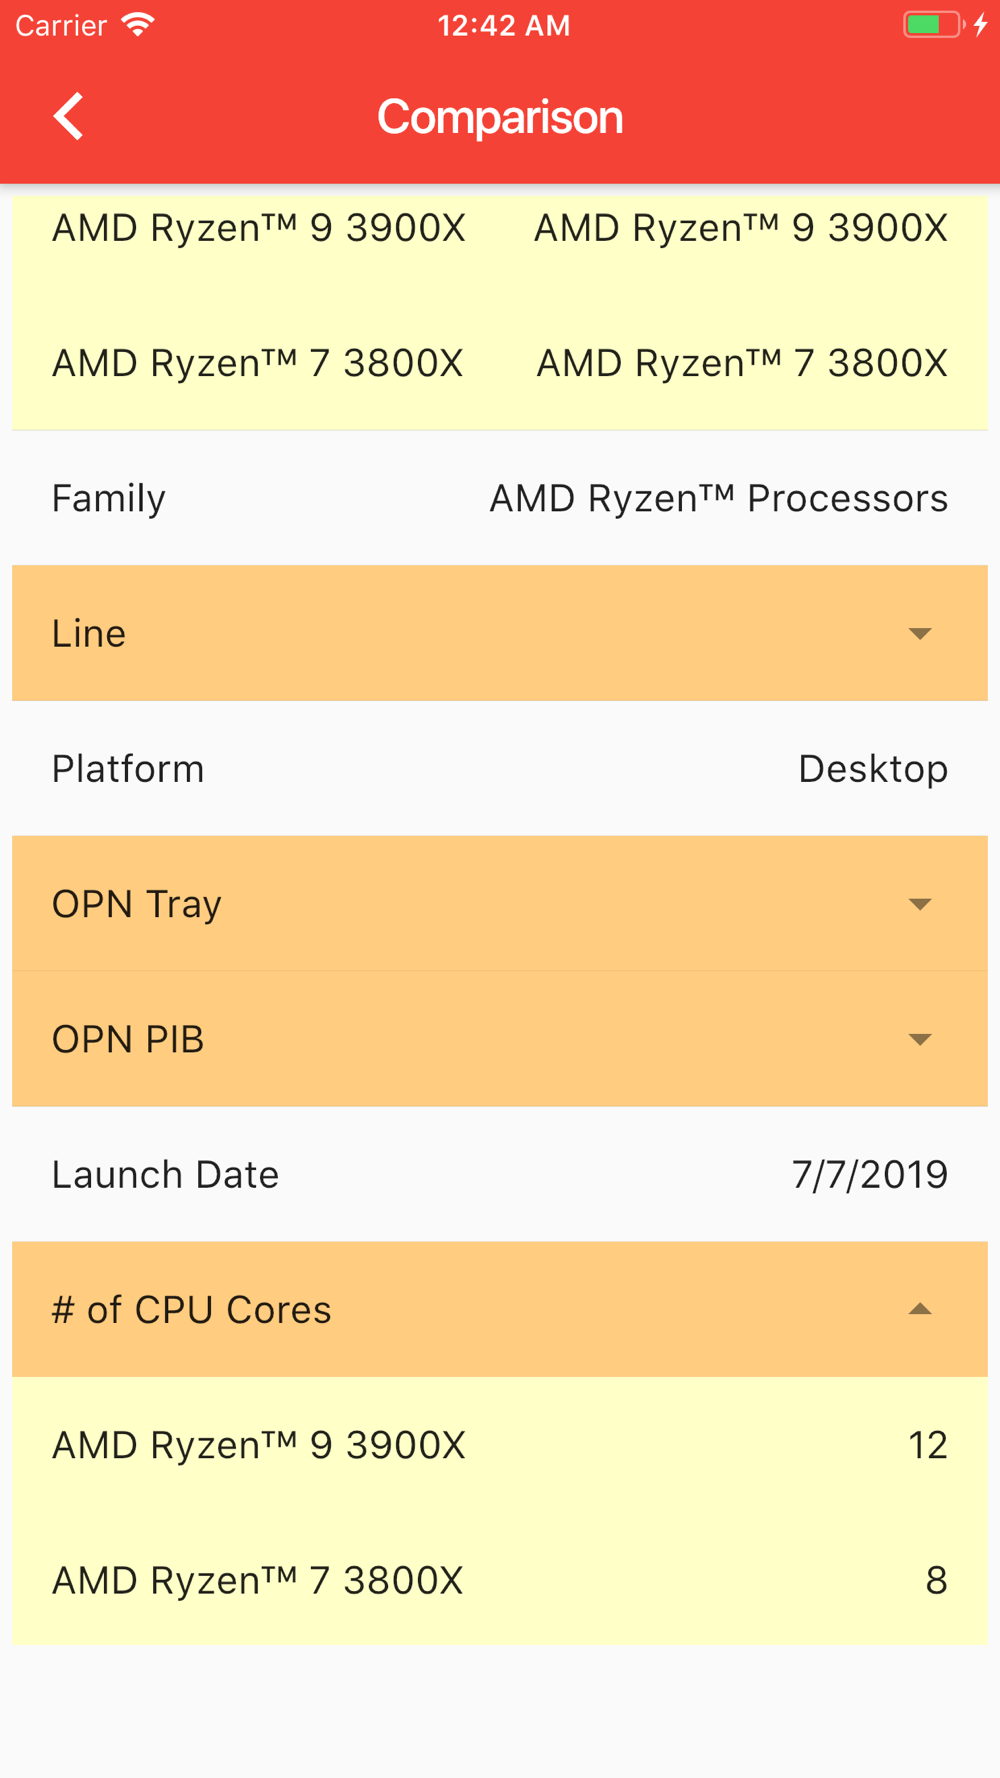Expand the OPN PIB dropdown arrow
1000x1778 pixels.
[x=920, y=1039]
